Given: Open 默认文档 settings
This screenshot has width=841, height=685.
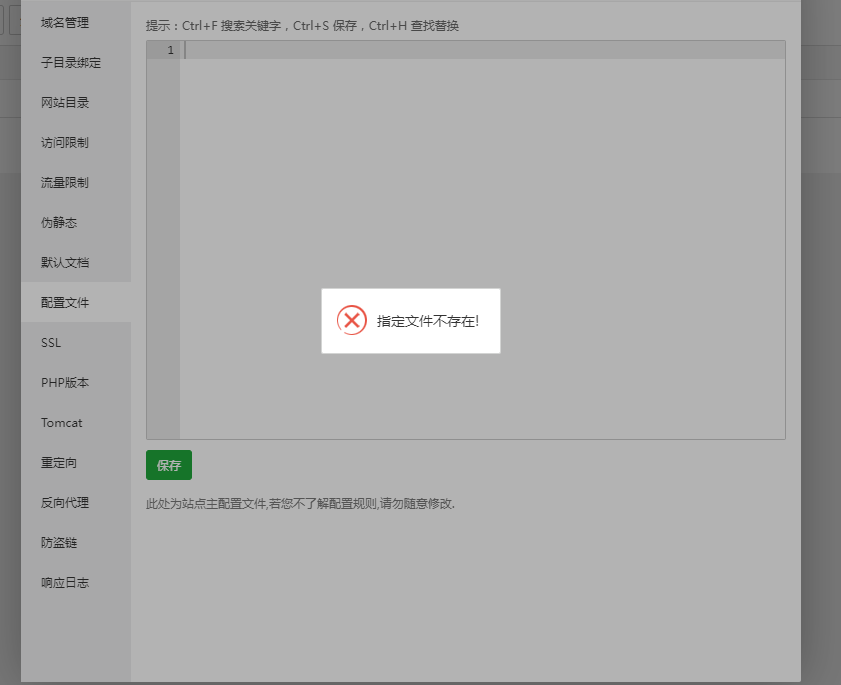Looking at the screenshot, I should click(63, 262).
